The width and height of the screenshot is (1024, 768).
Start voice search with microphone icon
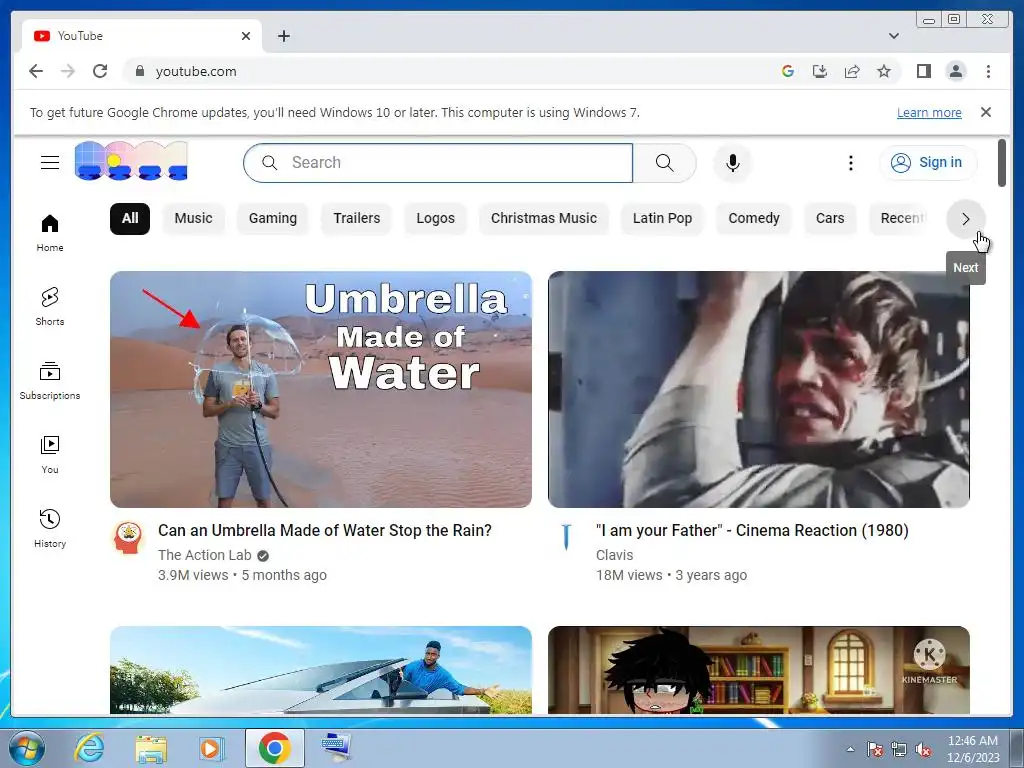coord(733,163)
